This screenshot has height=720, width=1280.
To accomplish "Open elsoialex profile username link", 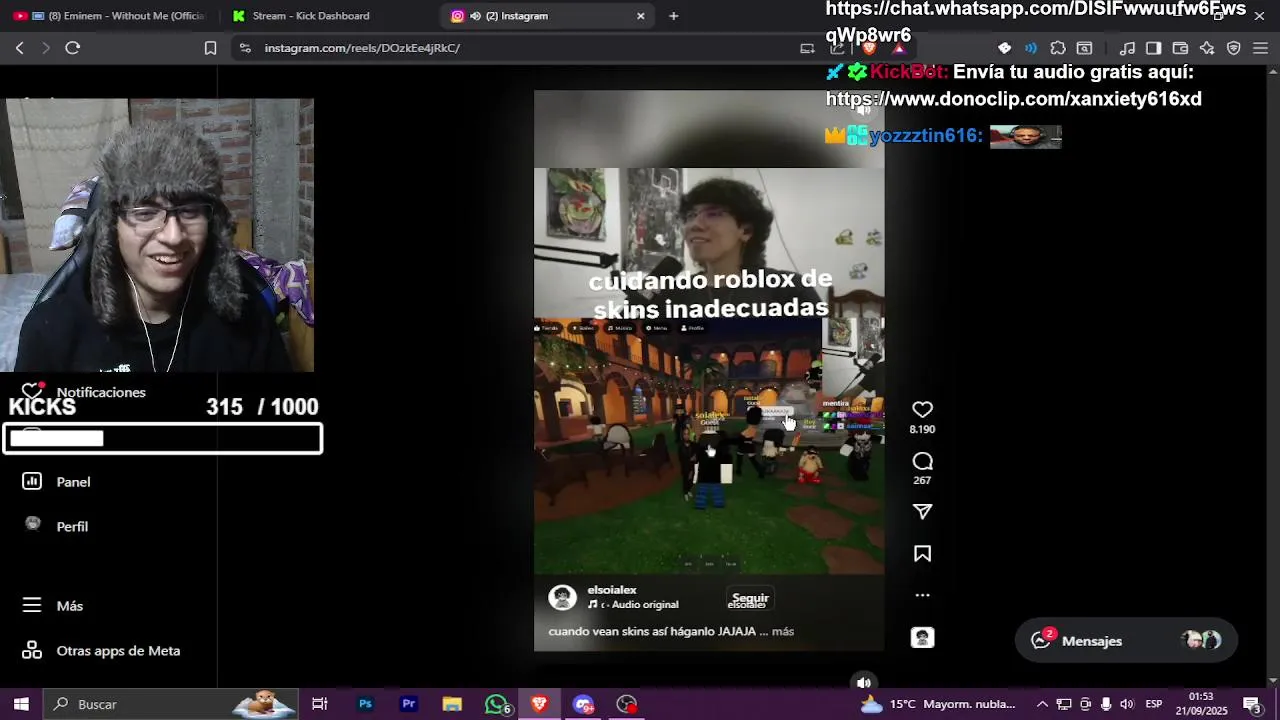I will tap(612, 590).
